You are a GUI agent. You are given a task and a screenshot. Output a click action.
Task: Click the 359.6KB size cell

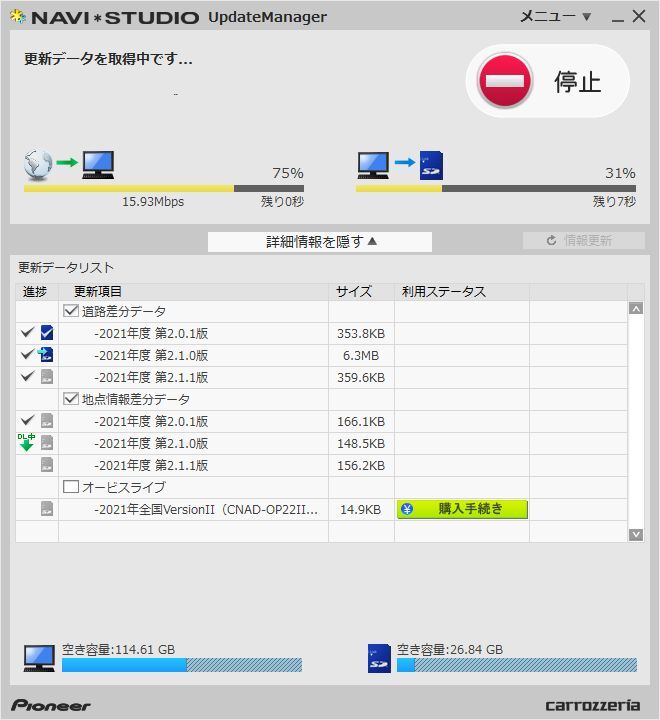(x=361, y=378)
